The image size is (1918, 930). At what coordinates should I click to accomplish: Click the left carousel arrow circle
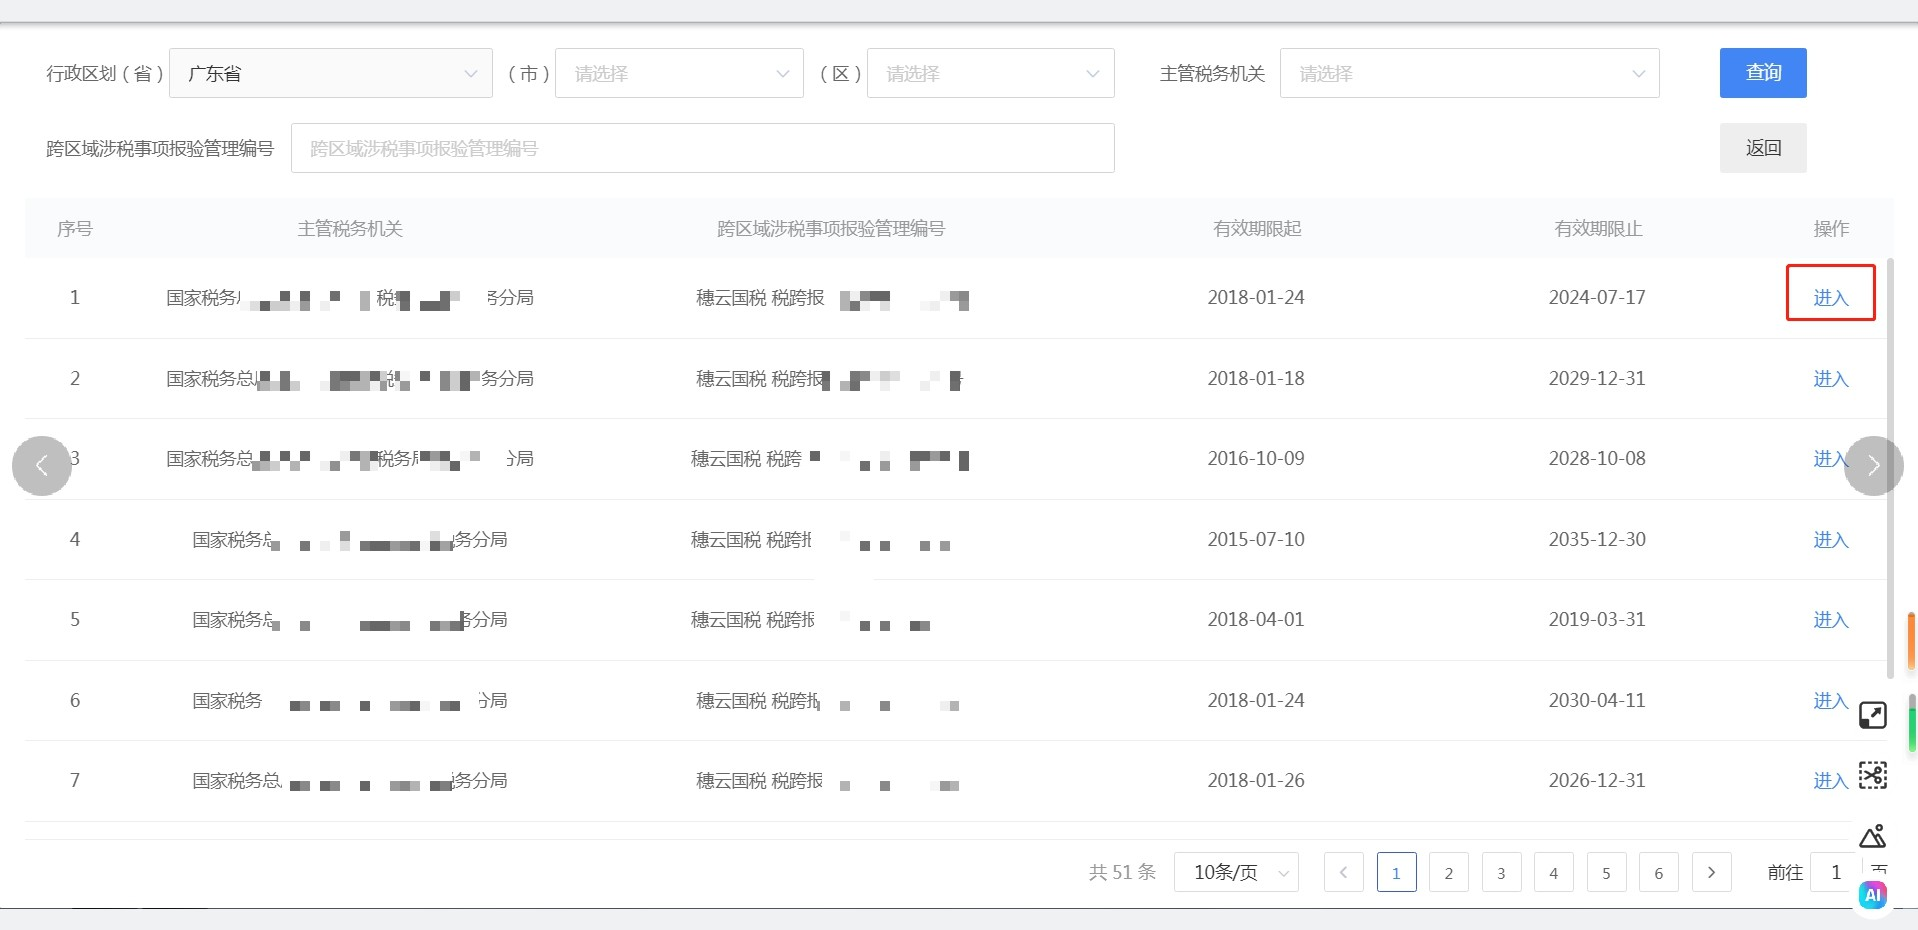pos(42,466)
